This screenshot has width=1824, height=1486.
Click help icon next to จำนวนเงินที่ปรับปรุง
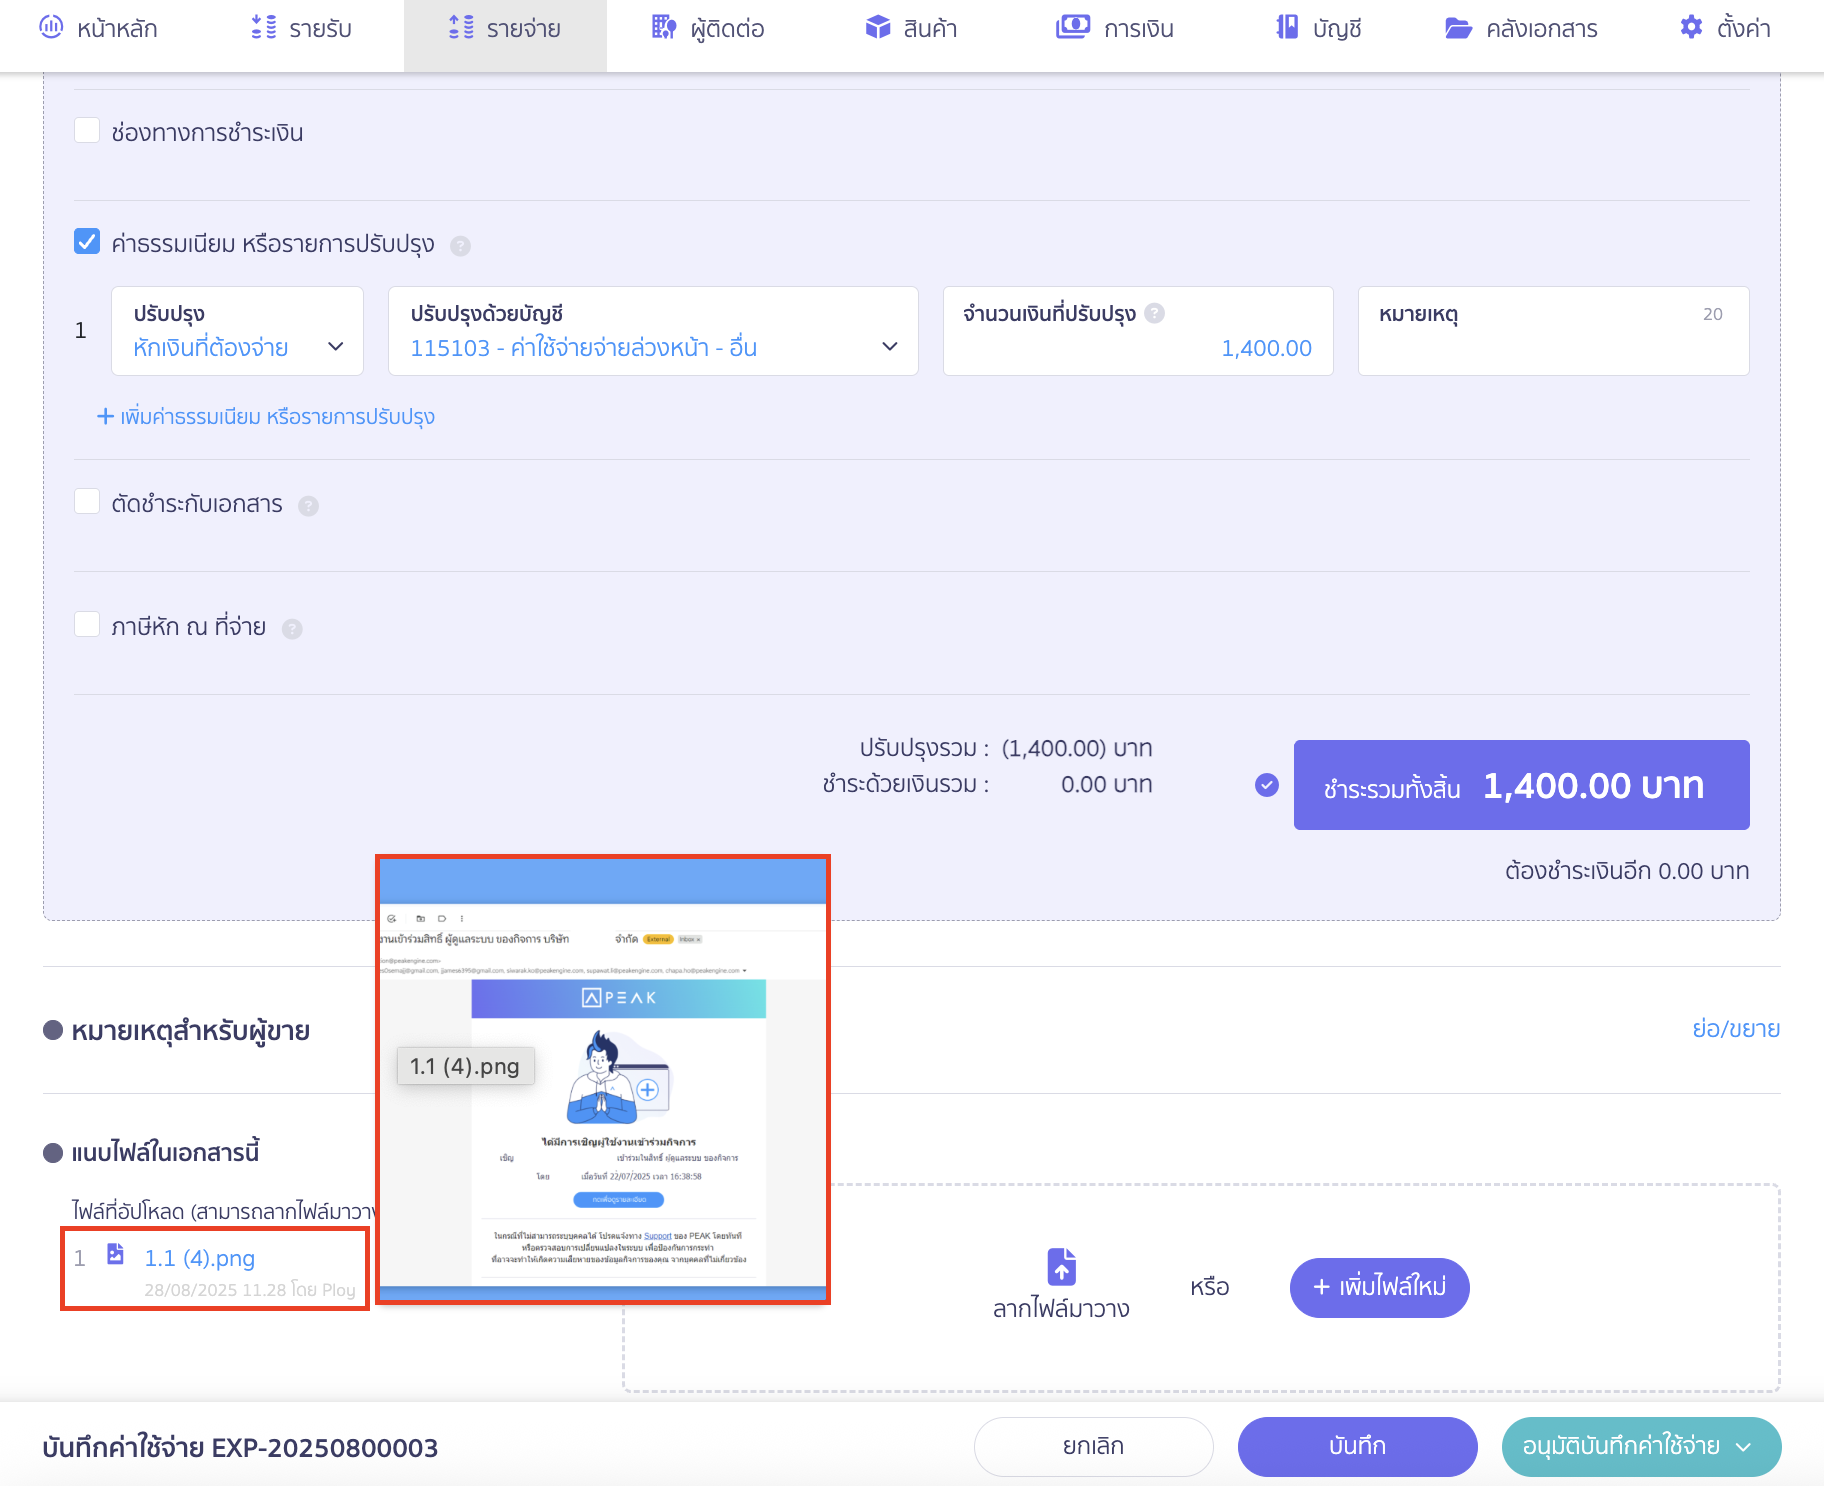pyautogui.click(x=1154, y=313)
